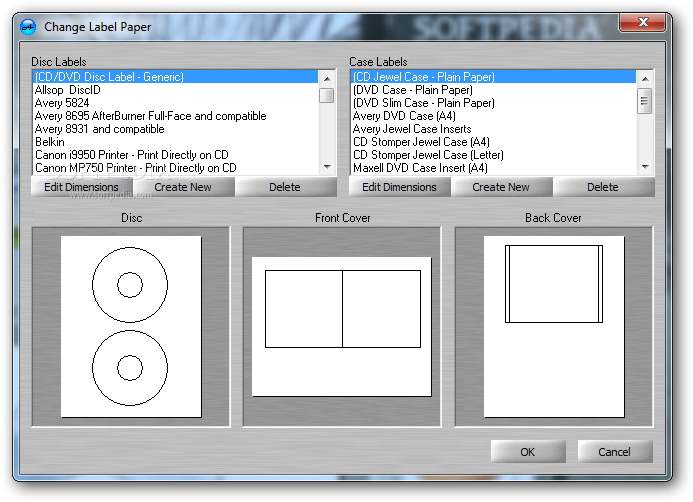
Task: Select "Canon MP750 Printer - Print Directly on CD"
Action: [x=175, y=168]
